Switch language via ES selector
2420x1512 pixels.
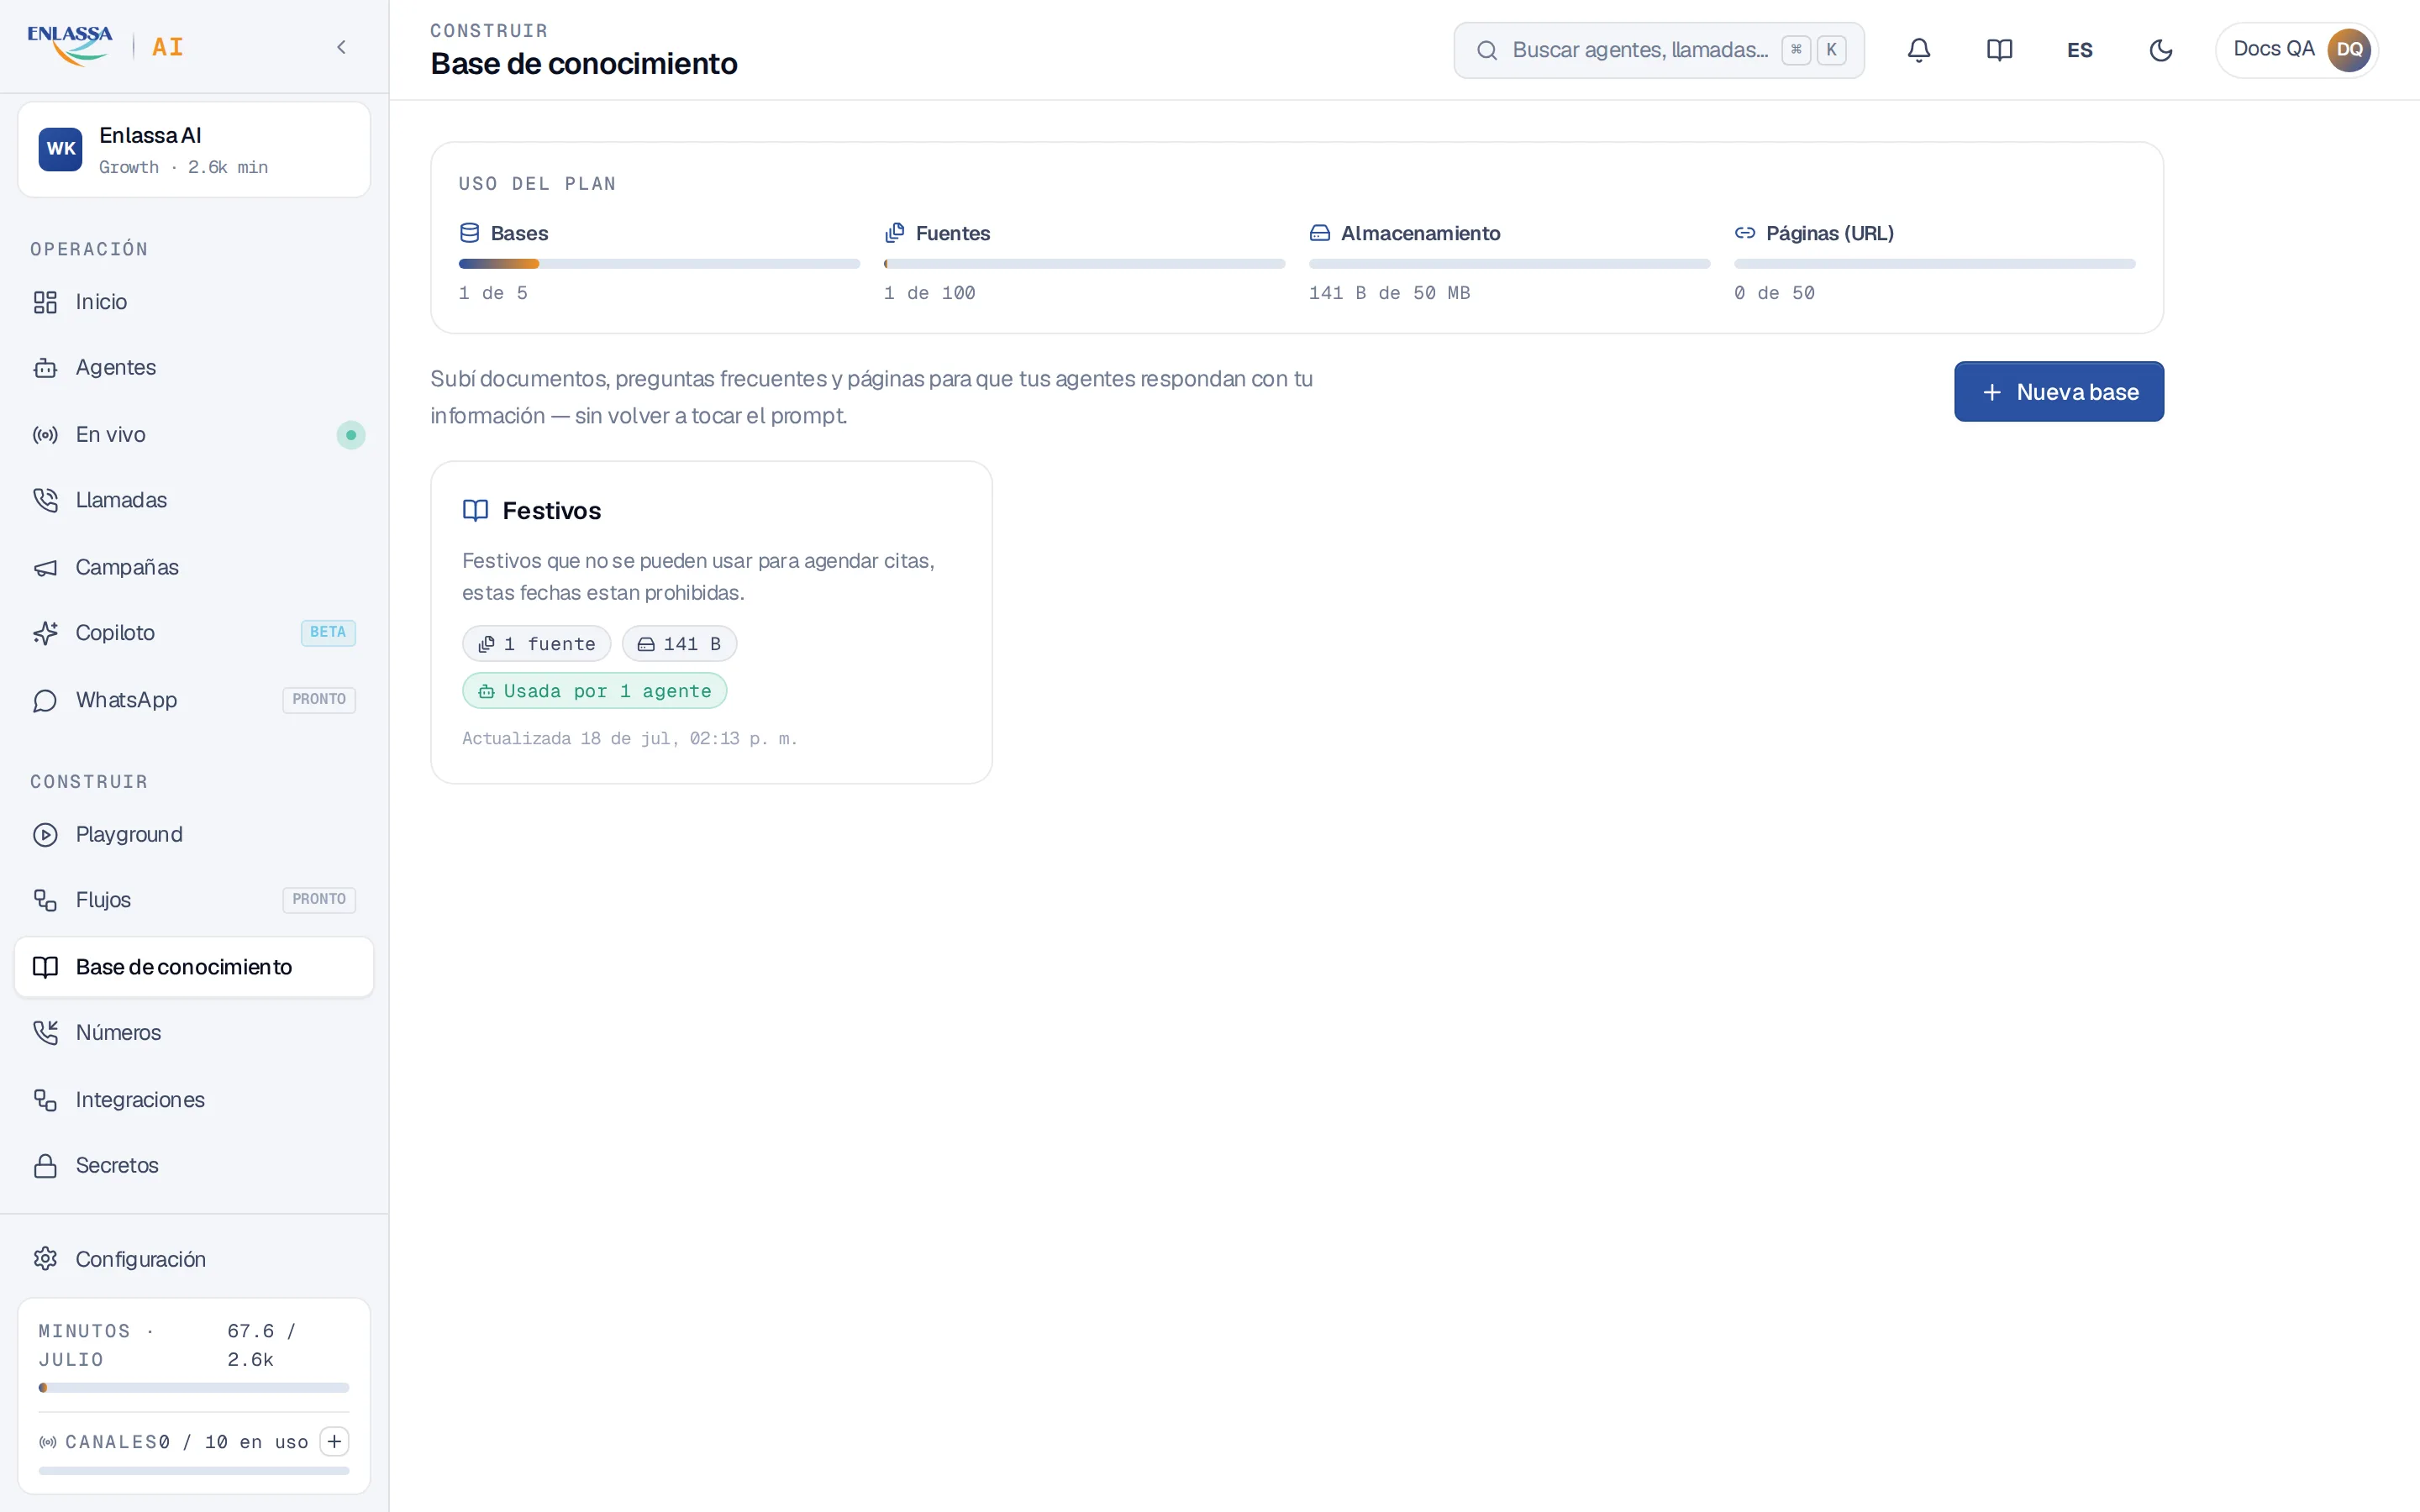(x=2079, y=50)
